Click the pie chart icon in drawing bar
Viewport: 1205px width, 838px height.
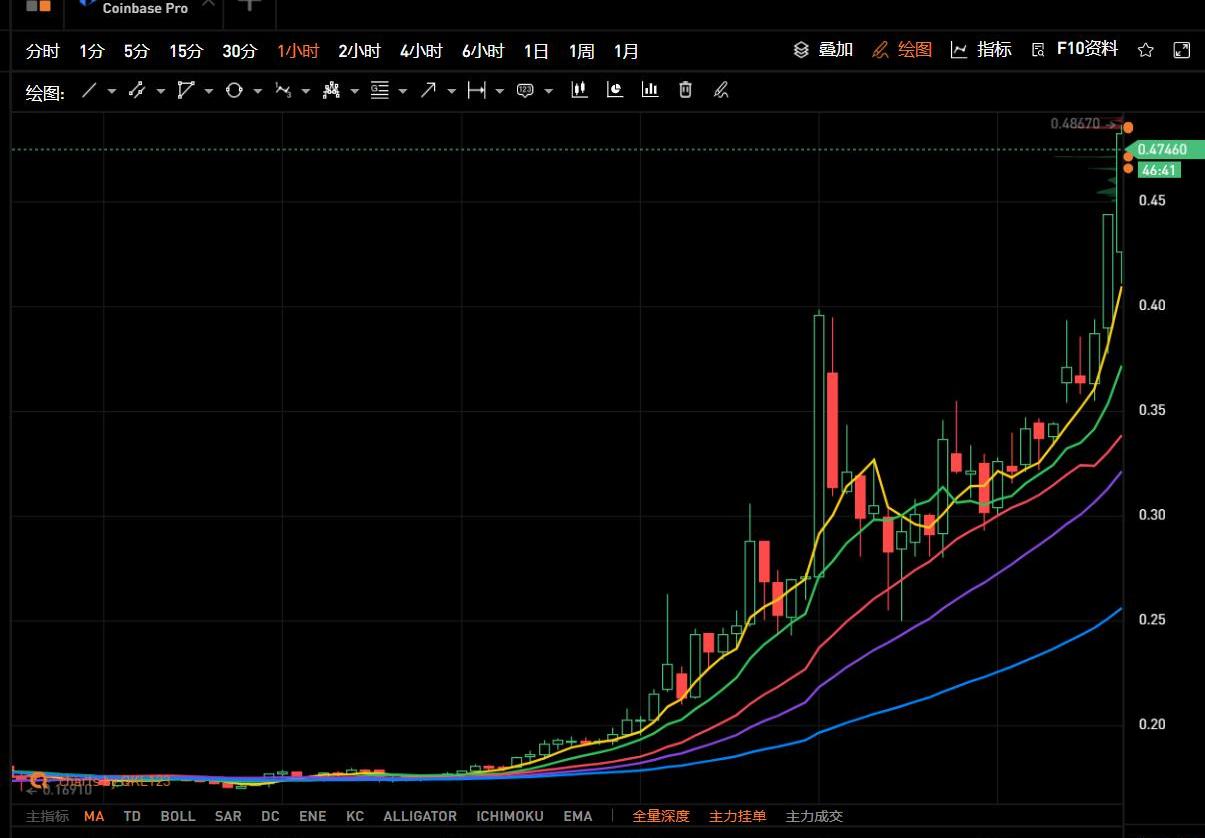click(x=615, y=90)
